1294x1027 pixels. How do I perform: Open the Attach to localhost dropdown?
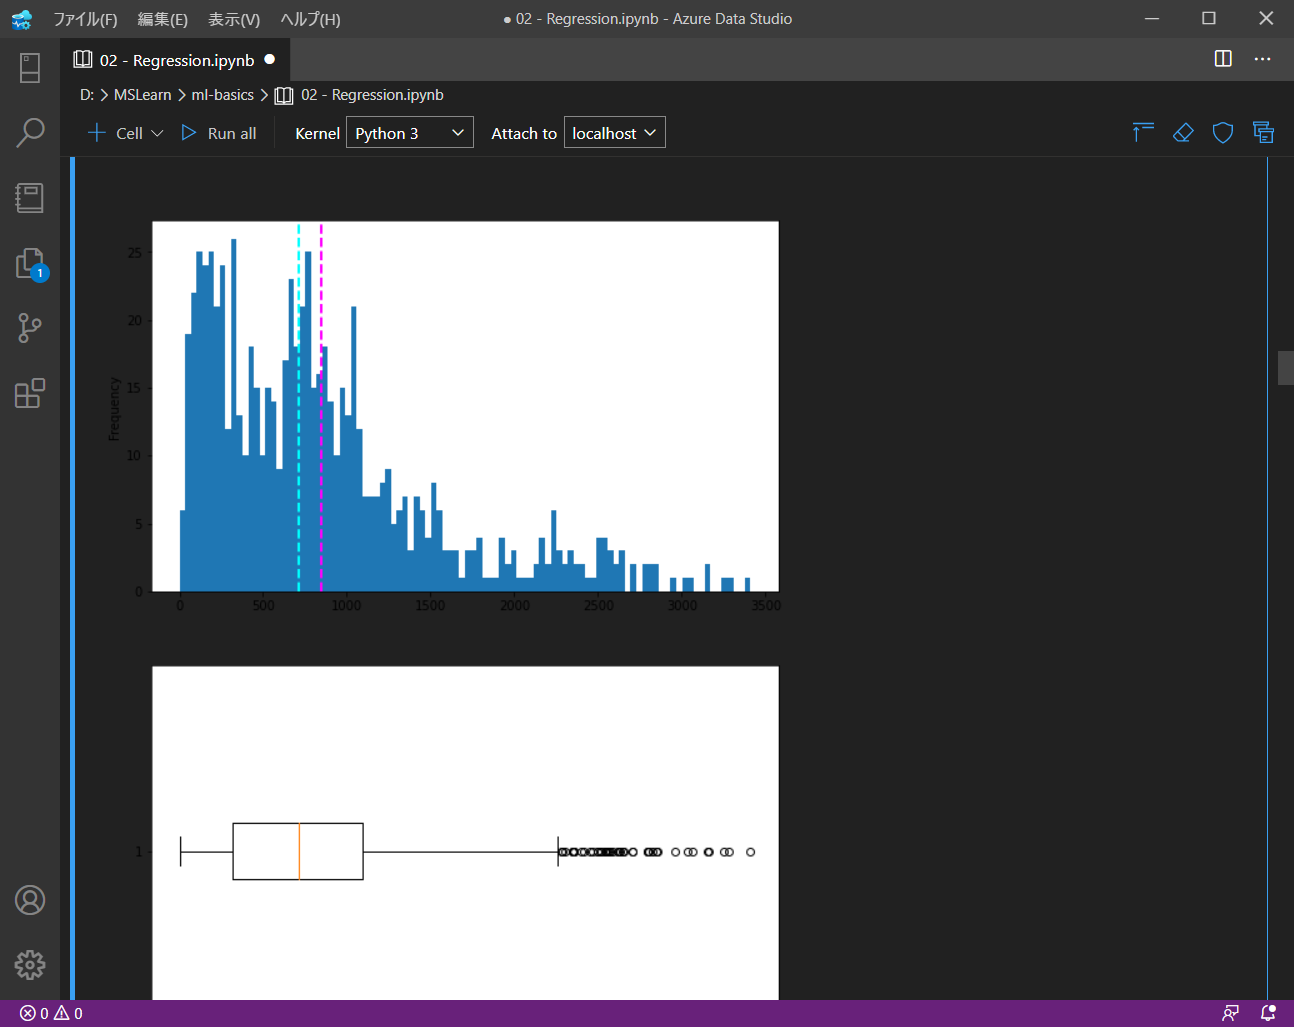coord(614,133)
